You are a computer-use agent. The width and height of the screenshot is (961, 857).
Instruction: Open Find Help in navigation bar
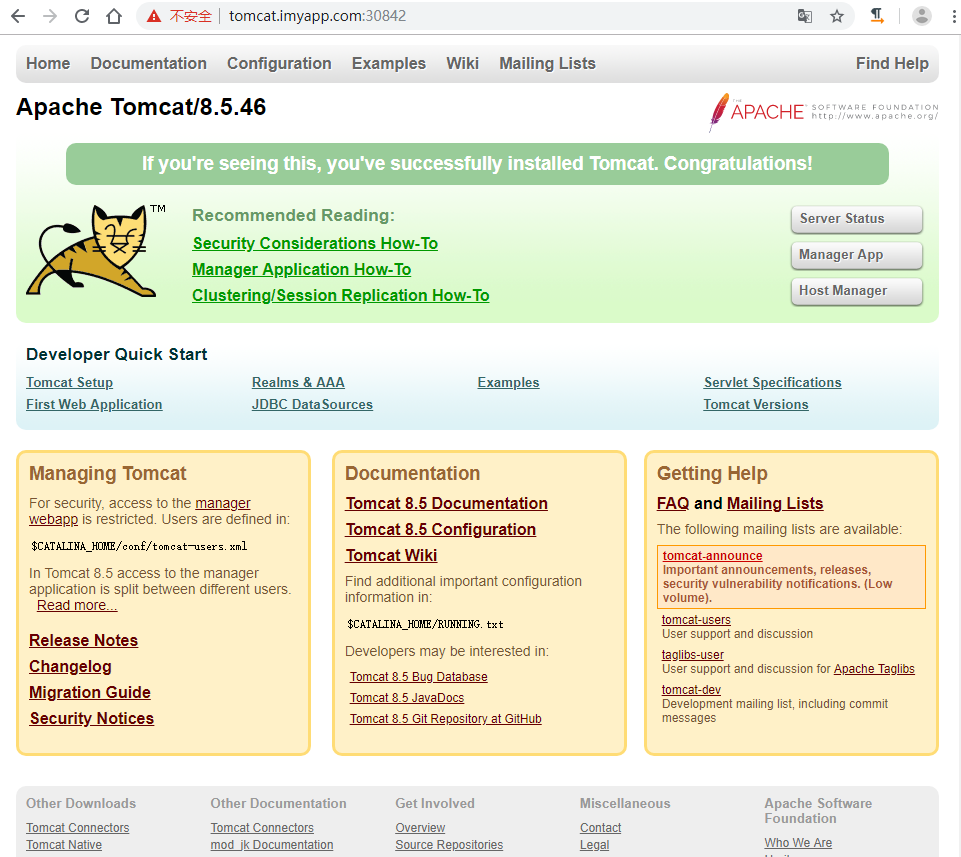[x=892, y=63]
